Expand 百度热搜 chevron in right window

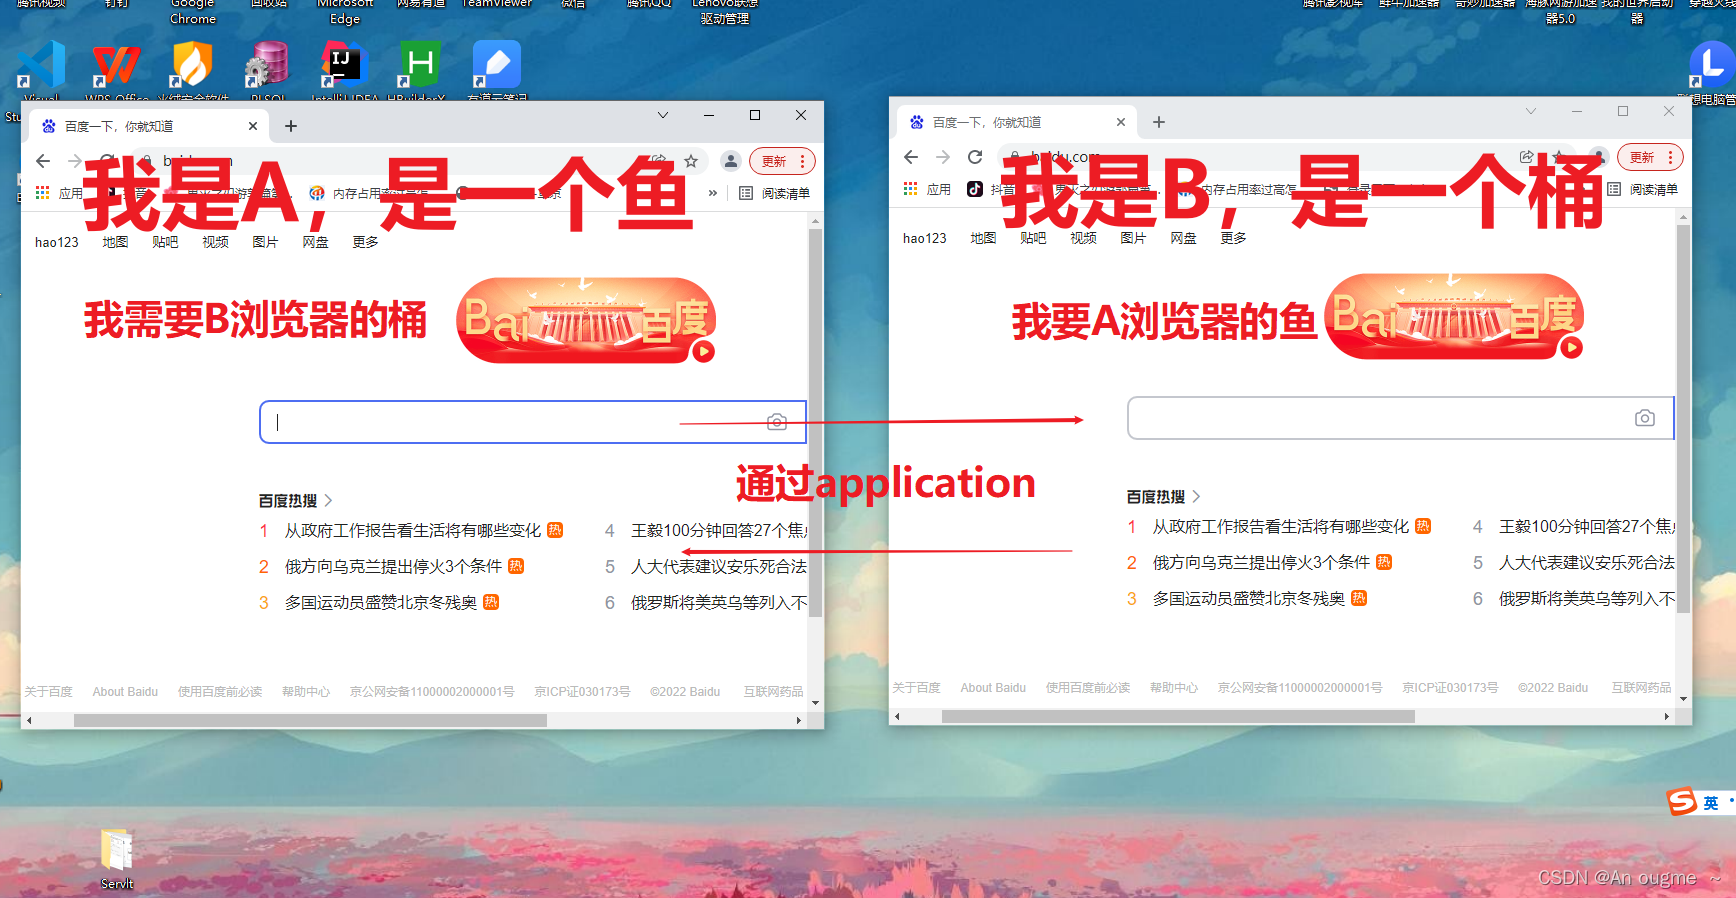point(1196,496)
